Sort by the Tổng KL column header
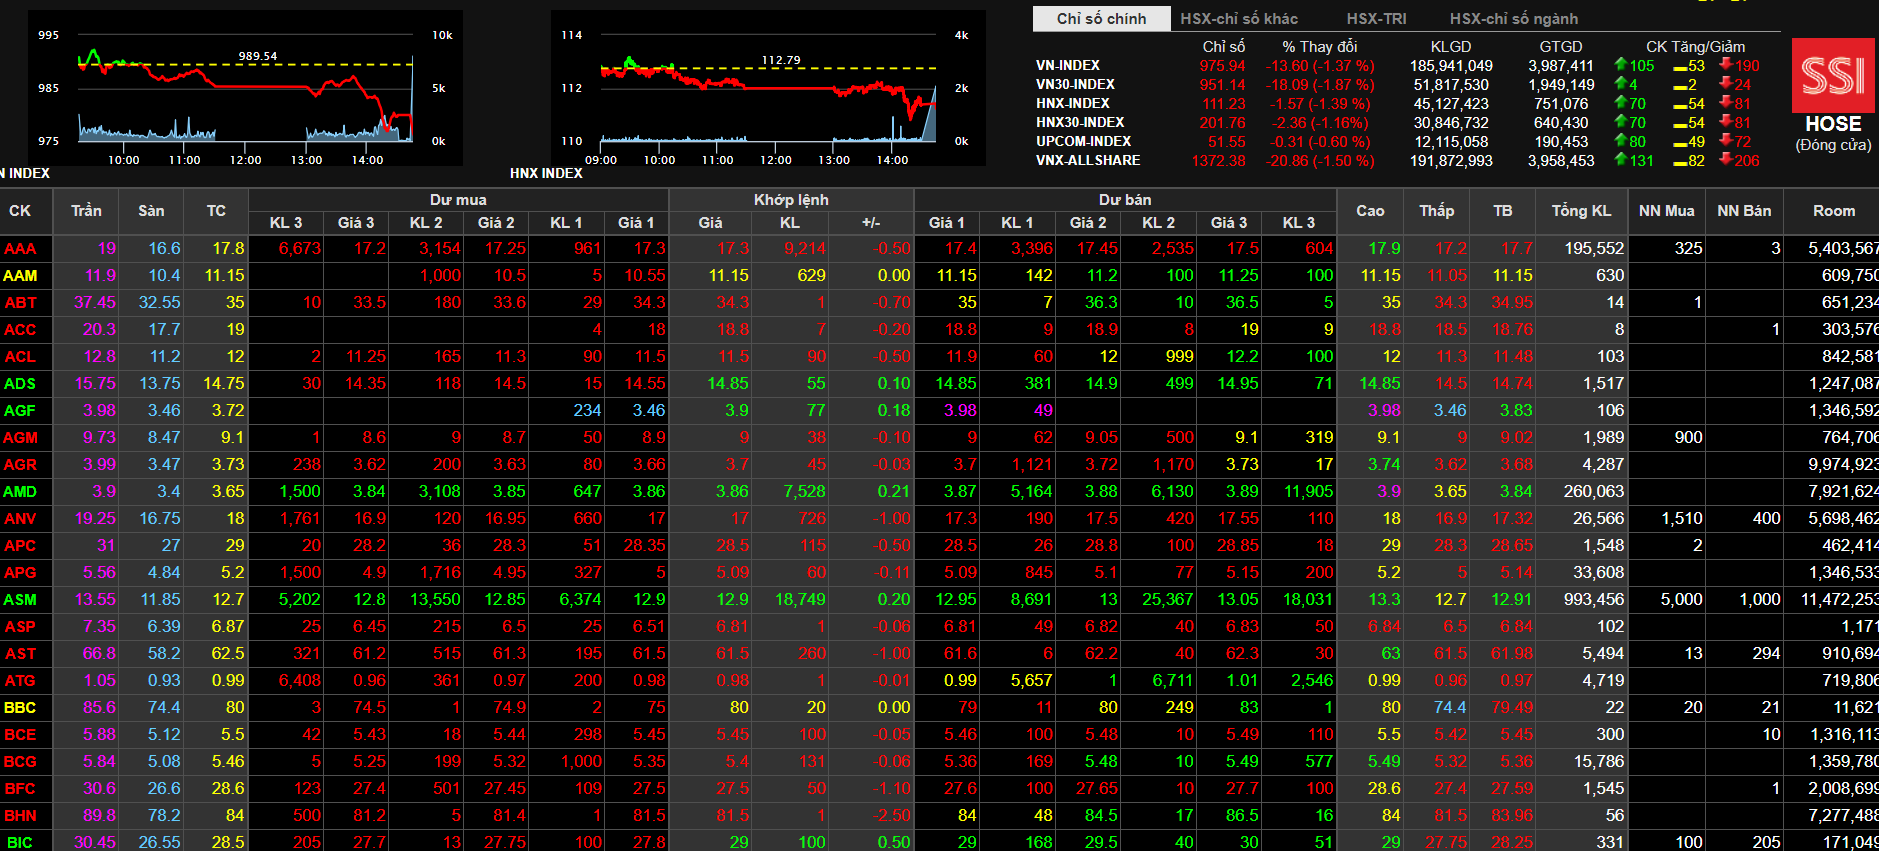The image size is (1879, 851). click(x=1581, y=211)
